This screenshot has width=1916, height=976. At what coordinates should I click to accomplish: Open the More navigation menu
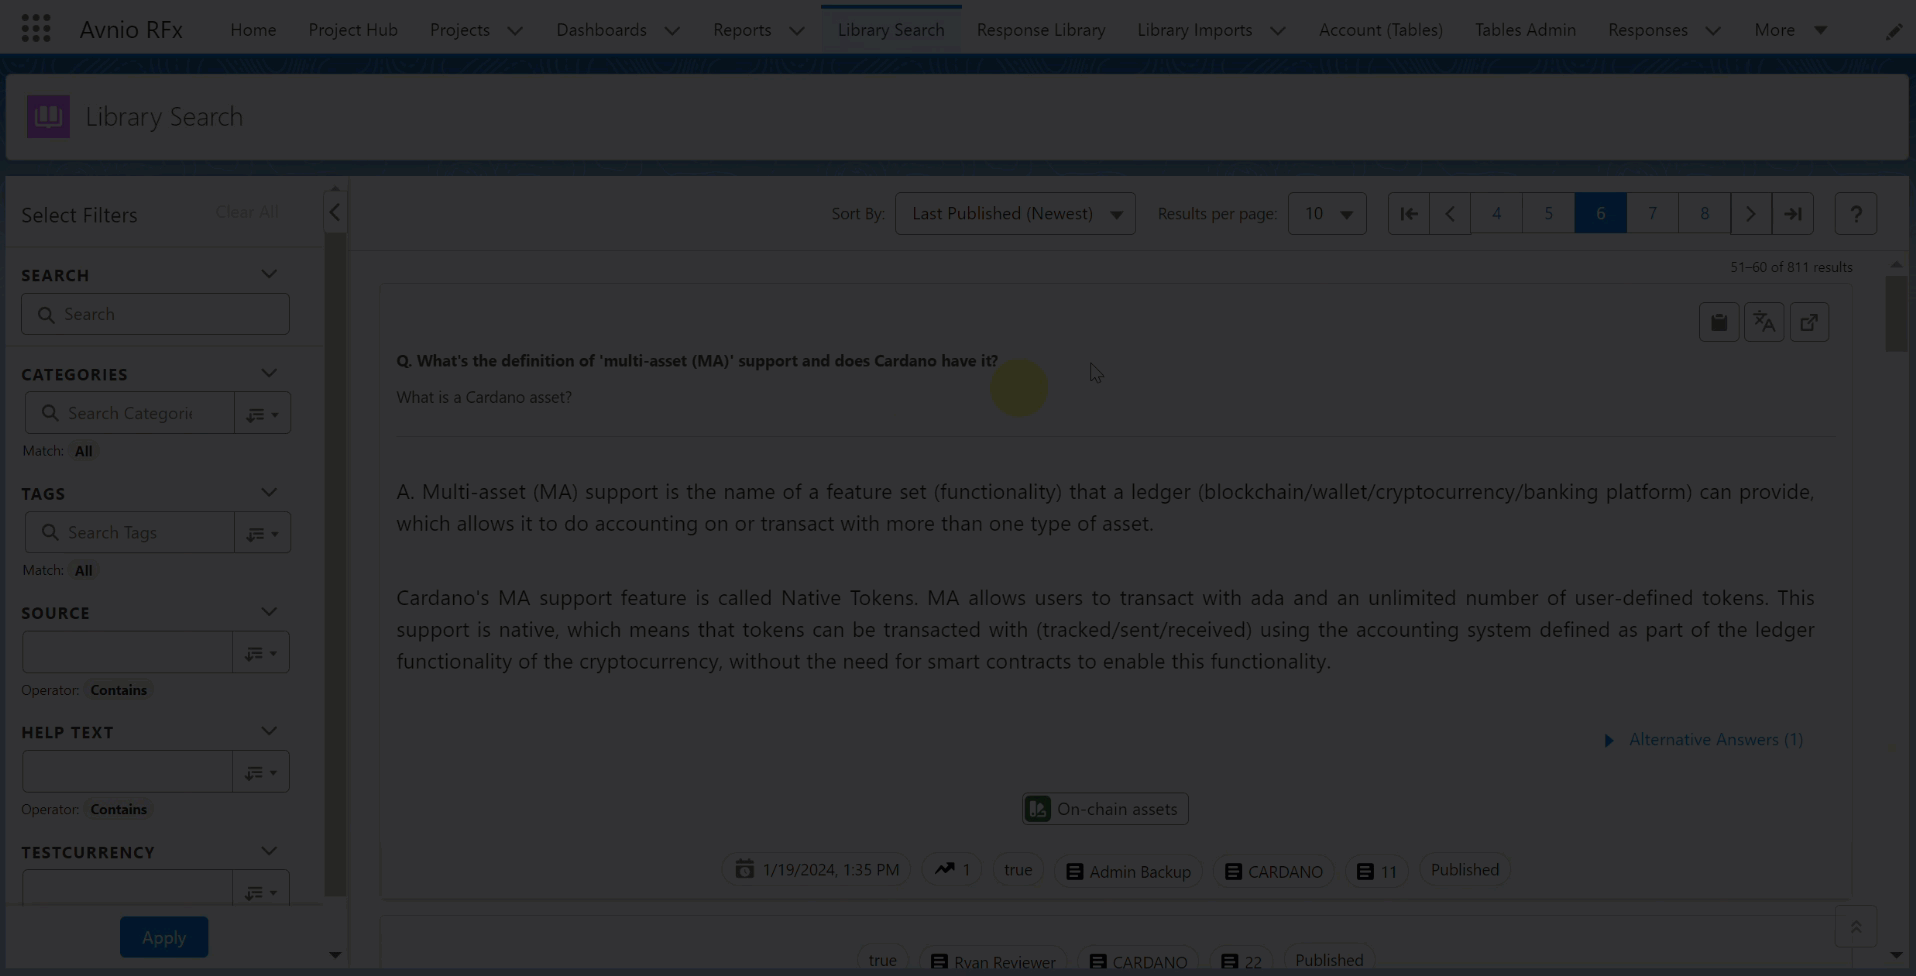click(1791, 30)
